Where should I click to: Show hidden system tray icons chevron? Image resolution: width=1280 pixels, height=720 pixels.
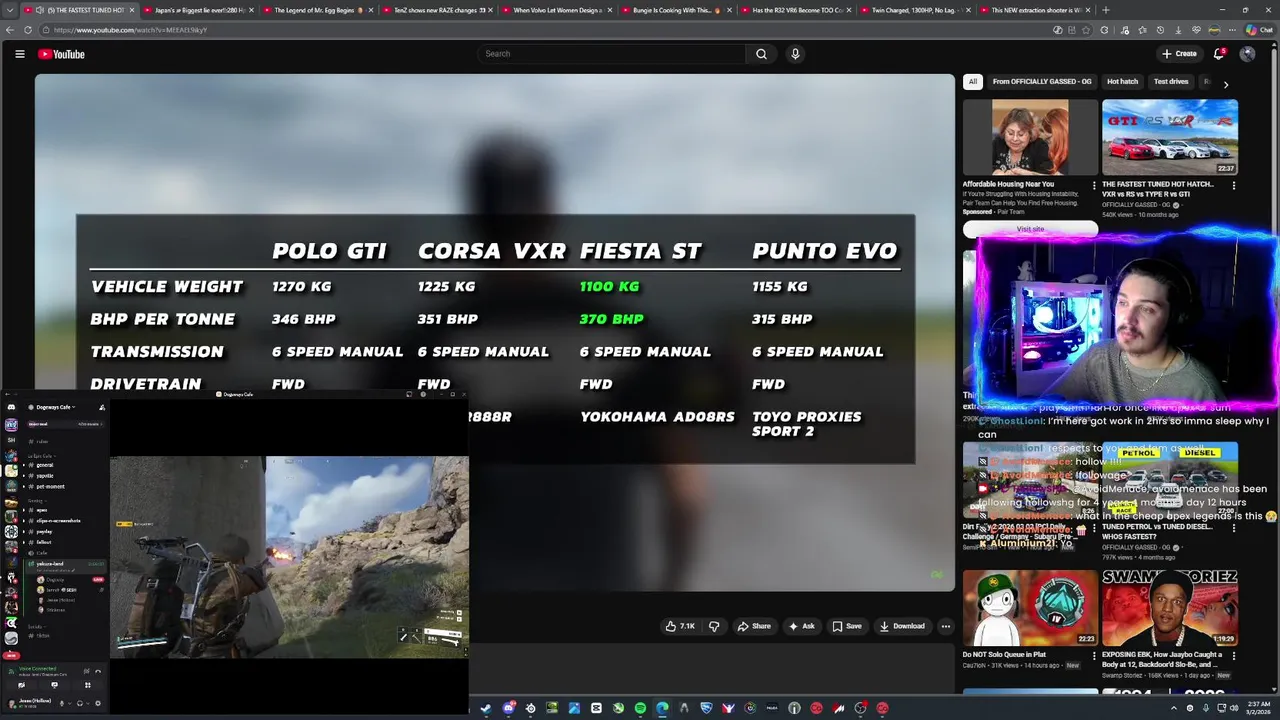point(1174,708)
